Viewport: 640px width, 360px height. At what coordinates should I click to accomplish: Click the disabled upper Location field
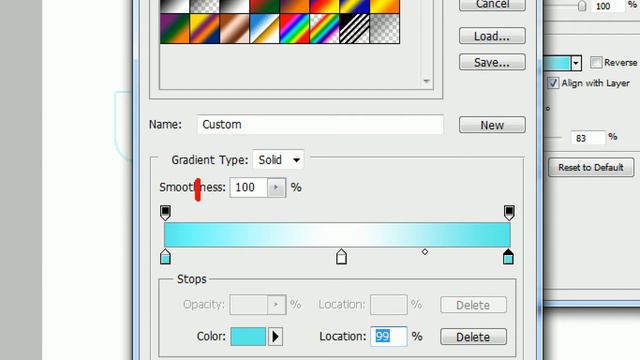pyautogui.click(x=389, y=304)
